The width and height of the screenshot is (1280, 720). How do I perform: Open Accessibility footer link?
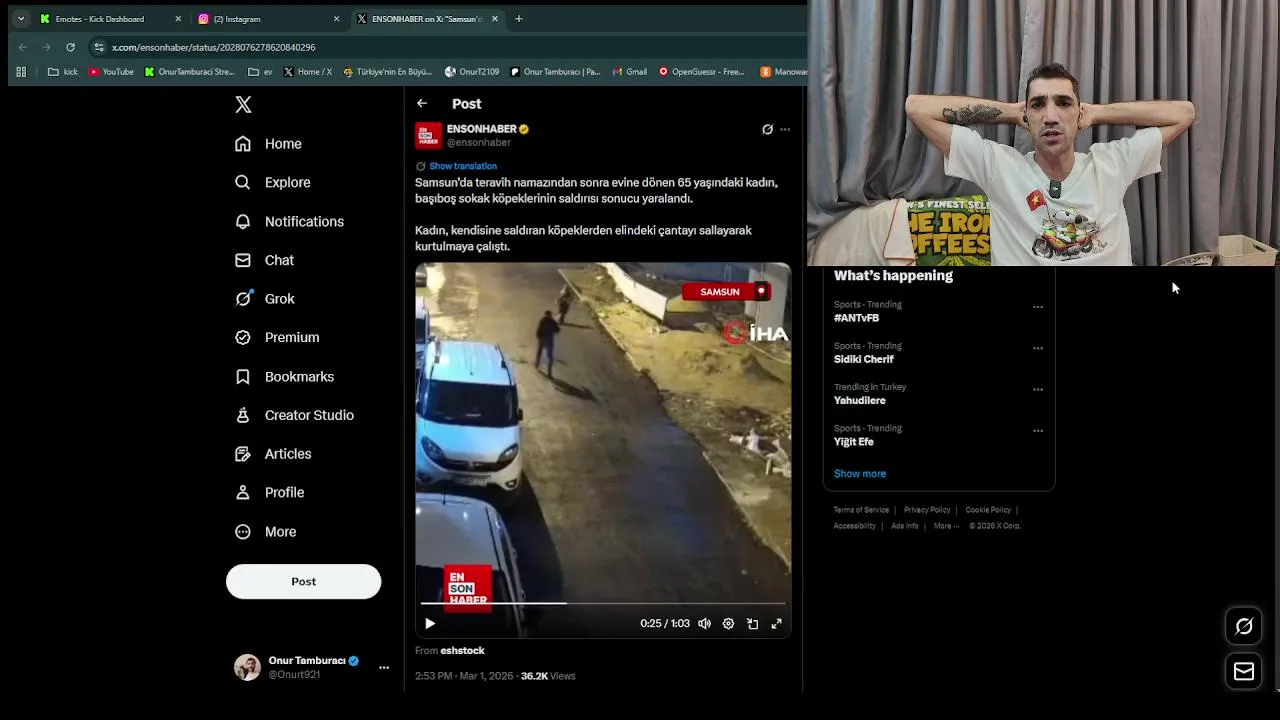click(855, 526)
